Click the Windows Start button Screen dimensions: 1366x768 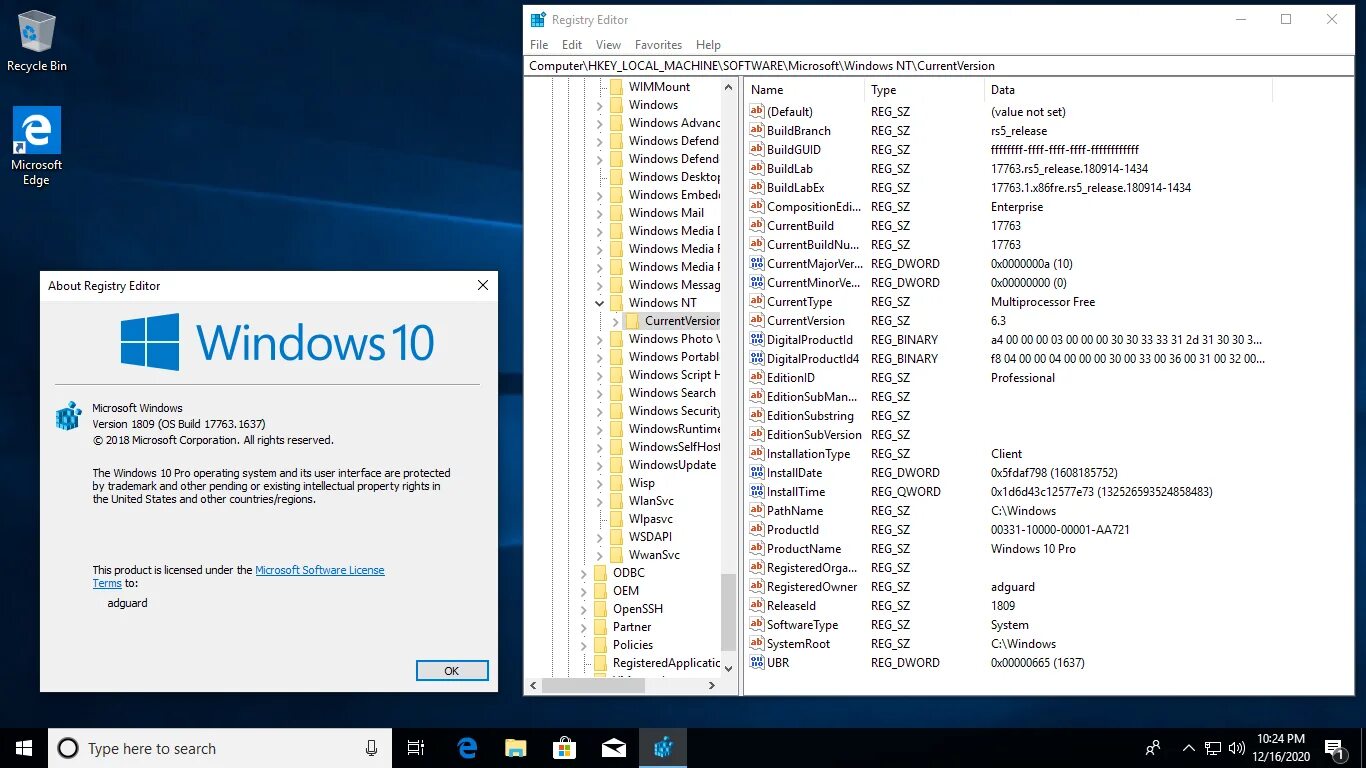(24, 748)
